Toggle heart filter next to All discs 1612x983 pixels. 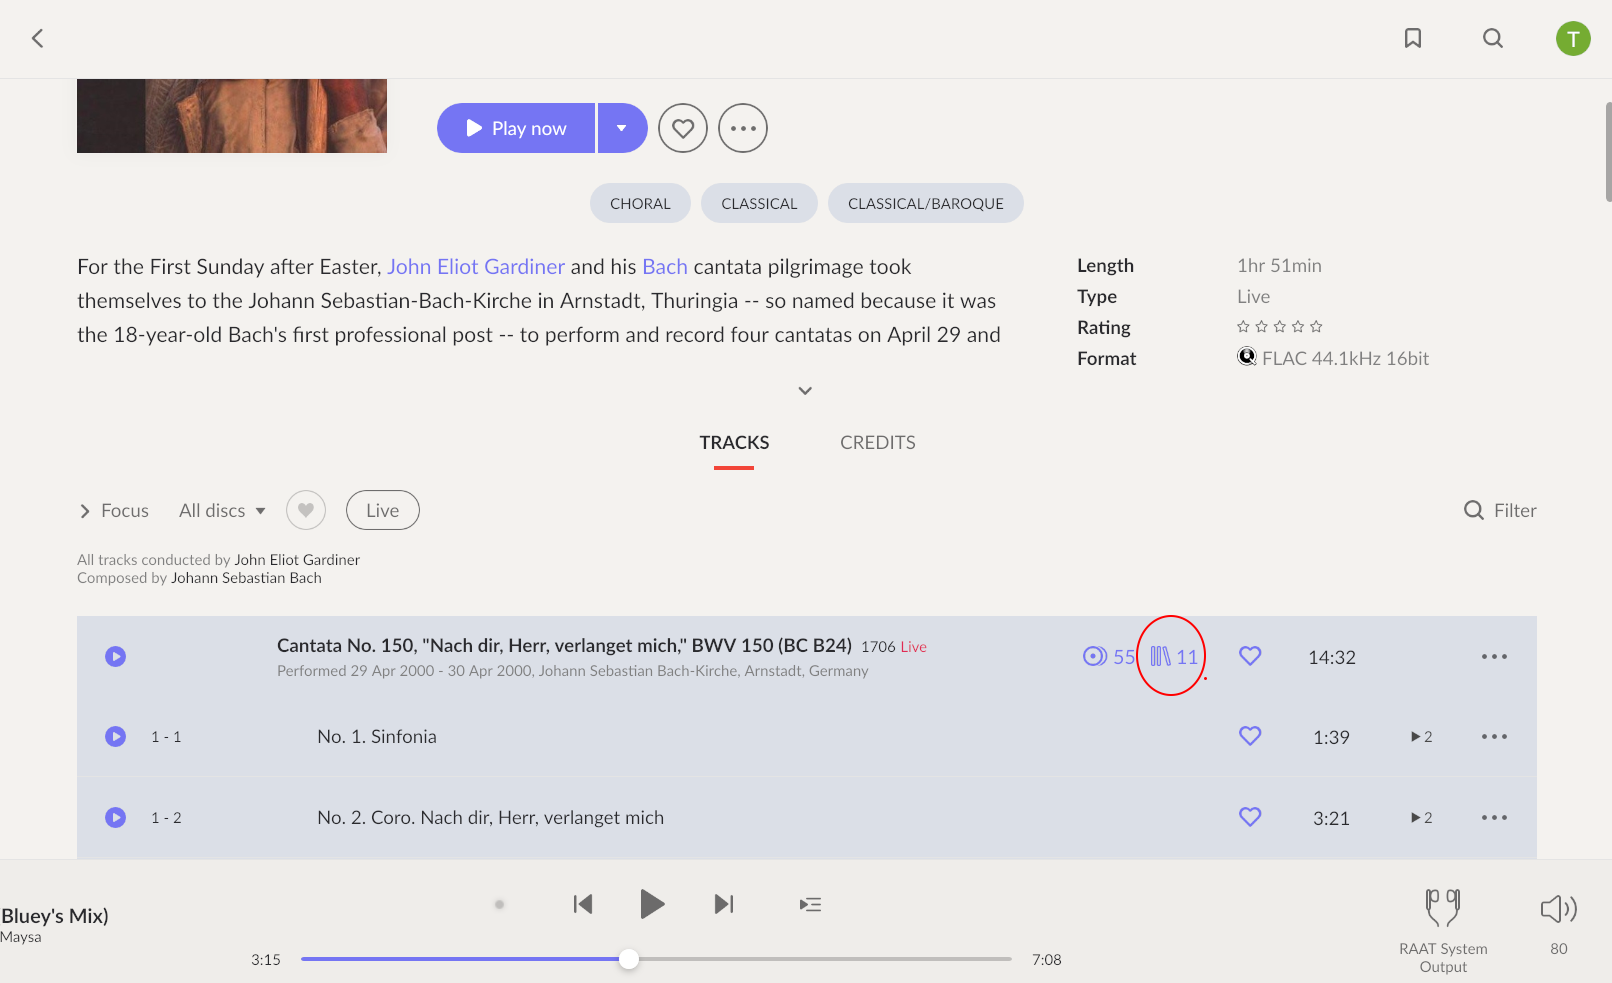point(306,510)
